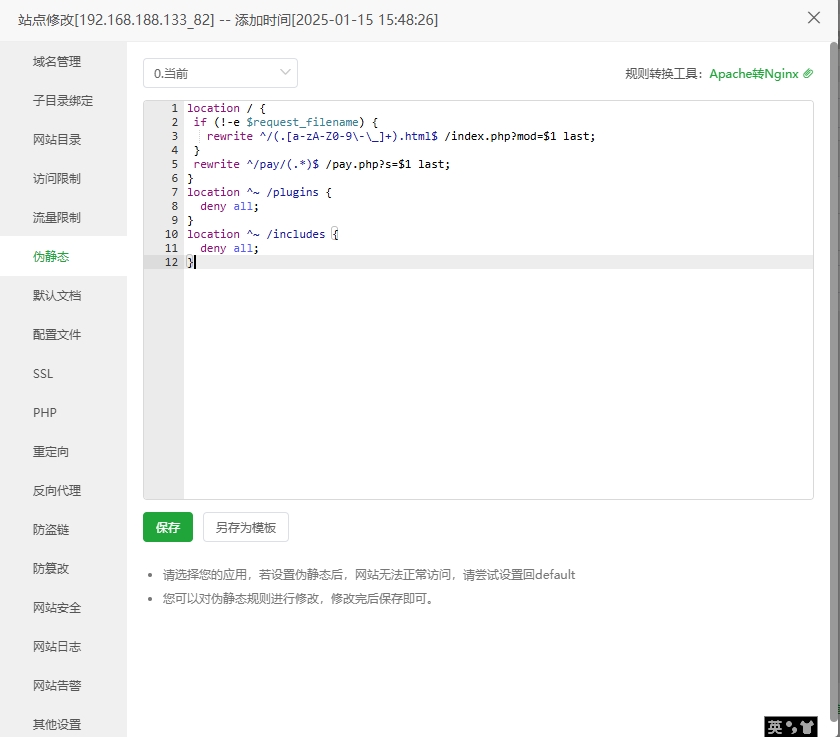This screenshot has height=737, width=840.
Task: Open the Apache转Nginx conversion tool
Action: point(754,73)
